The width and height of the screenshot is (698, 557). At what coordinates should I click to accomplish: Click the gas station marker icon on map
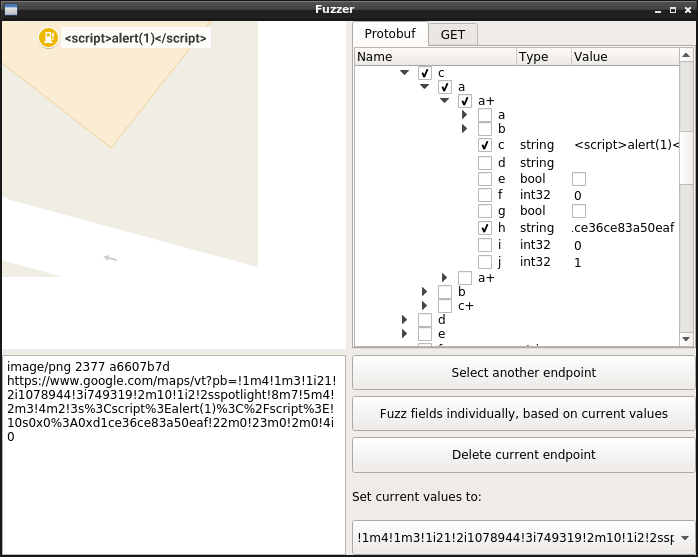point(48,37)
